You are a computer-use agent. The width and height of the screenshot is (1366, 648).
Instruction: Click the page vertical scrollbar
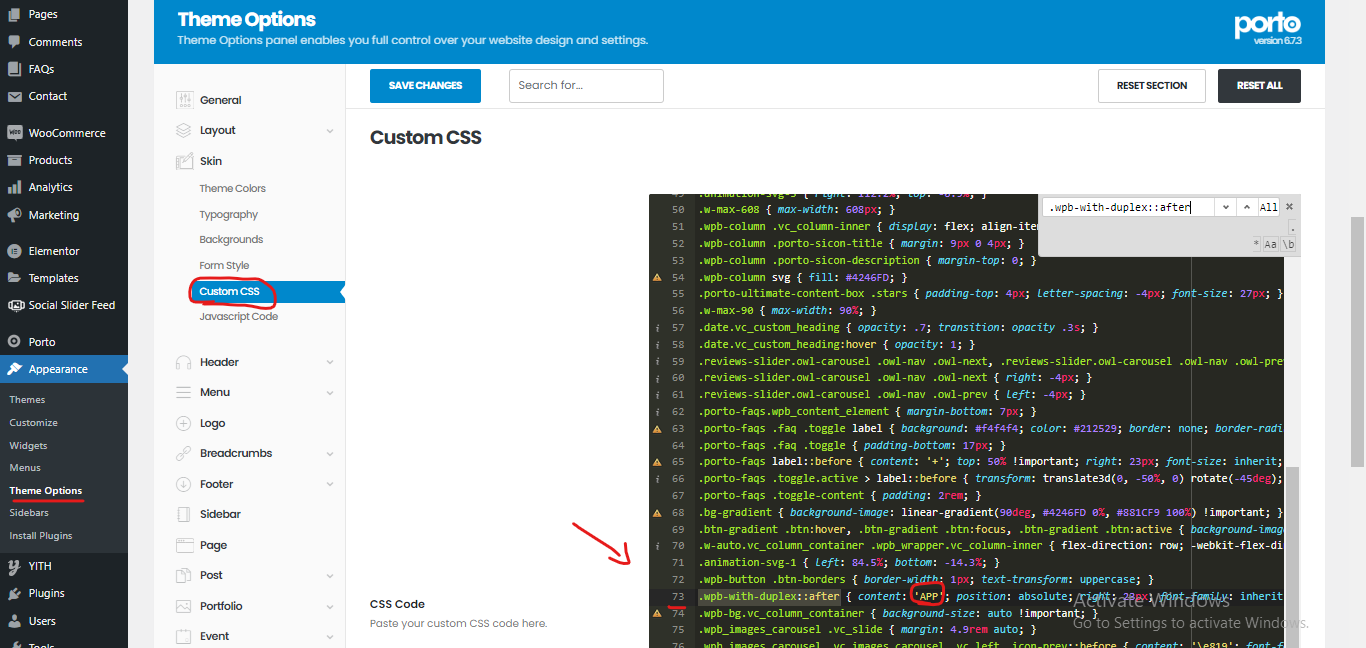pos(1357,342)
